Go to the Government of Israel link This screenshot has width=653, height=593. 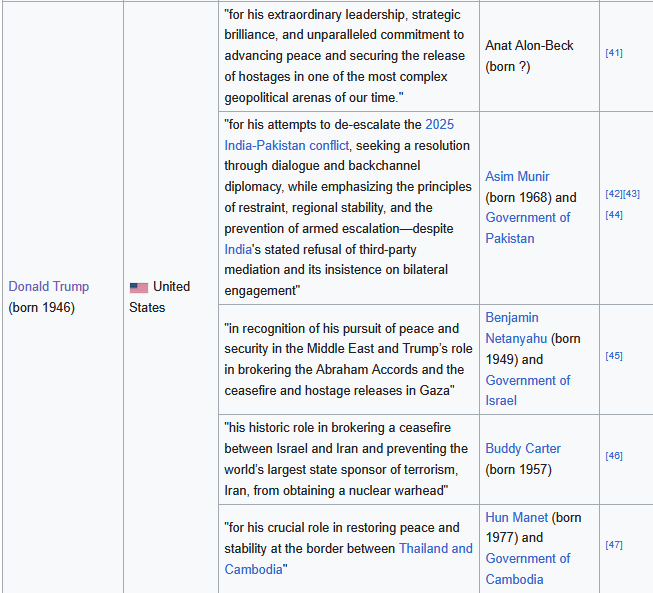(527, 390)
